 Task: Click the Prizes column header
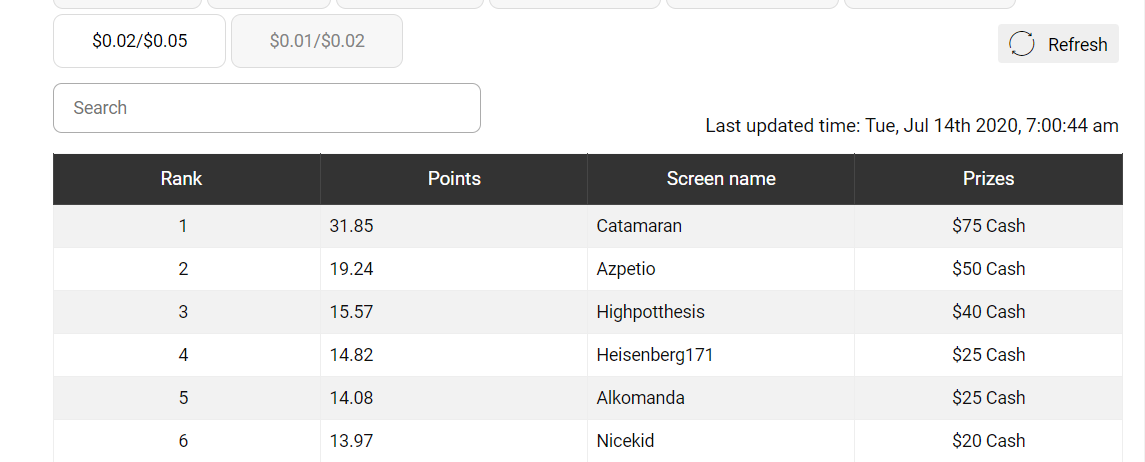pos(988,179)
